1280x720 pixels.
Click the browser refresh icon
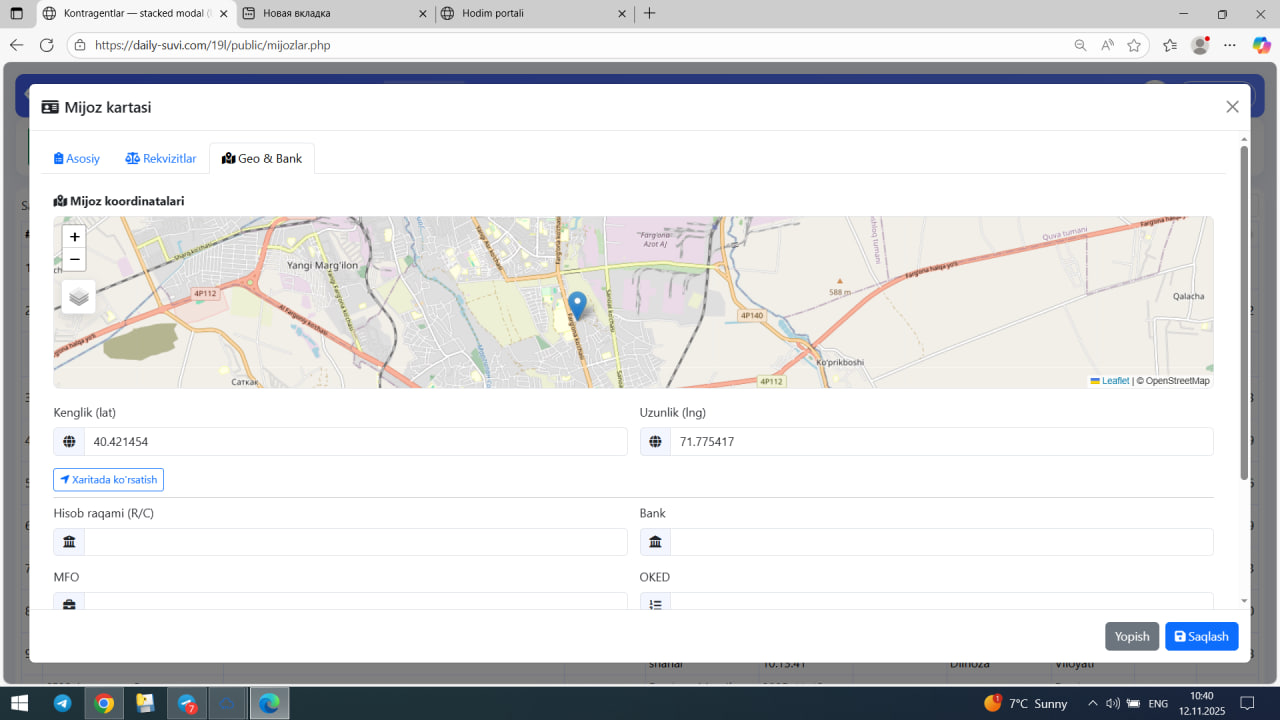(46, 45)
